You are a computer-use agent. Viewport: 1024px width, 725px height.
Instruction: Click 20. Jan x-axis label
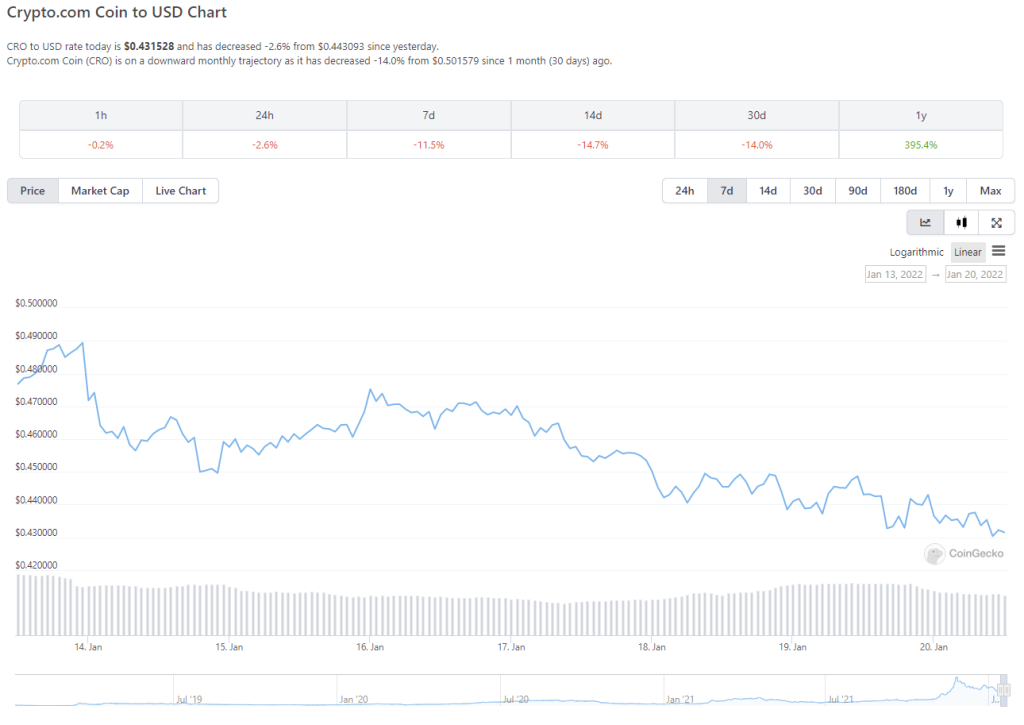point(933,647)
